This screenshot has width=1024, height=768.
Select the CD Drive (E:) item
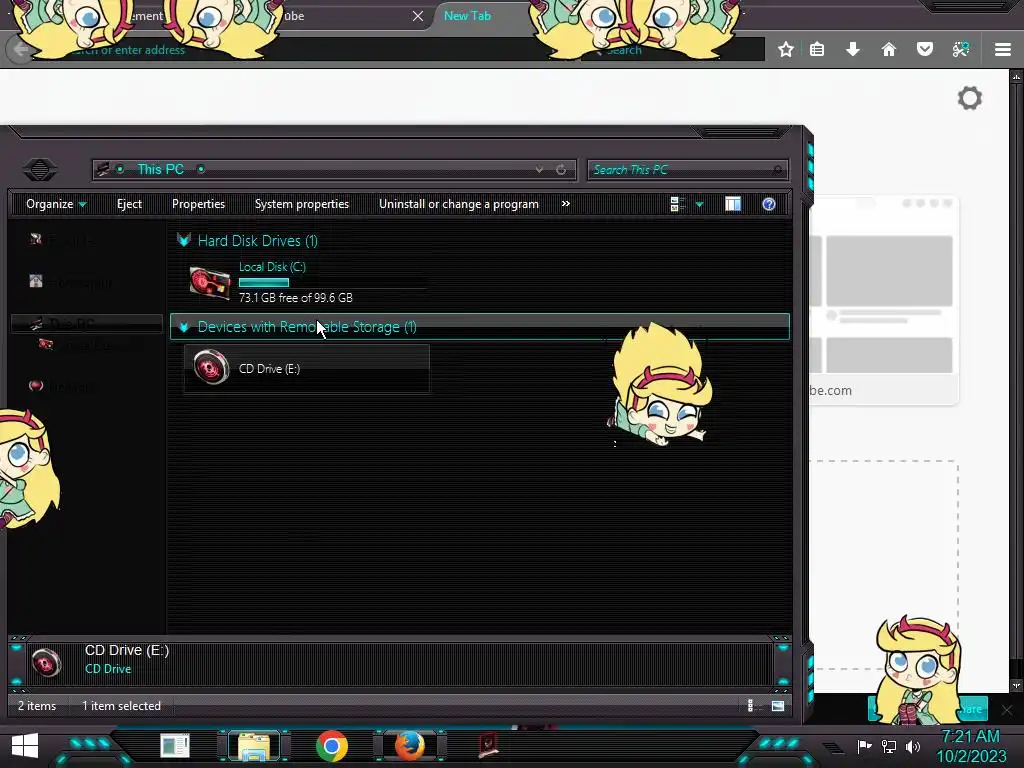pyautogui.click(x=307, y=368)
